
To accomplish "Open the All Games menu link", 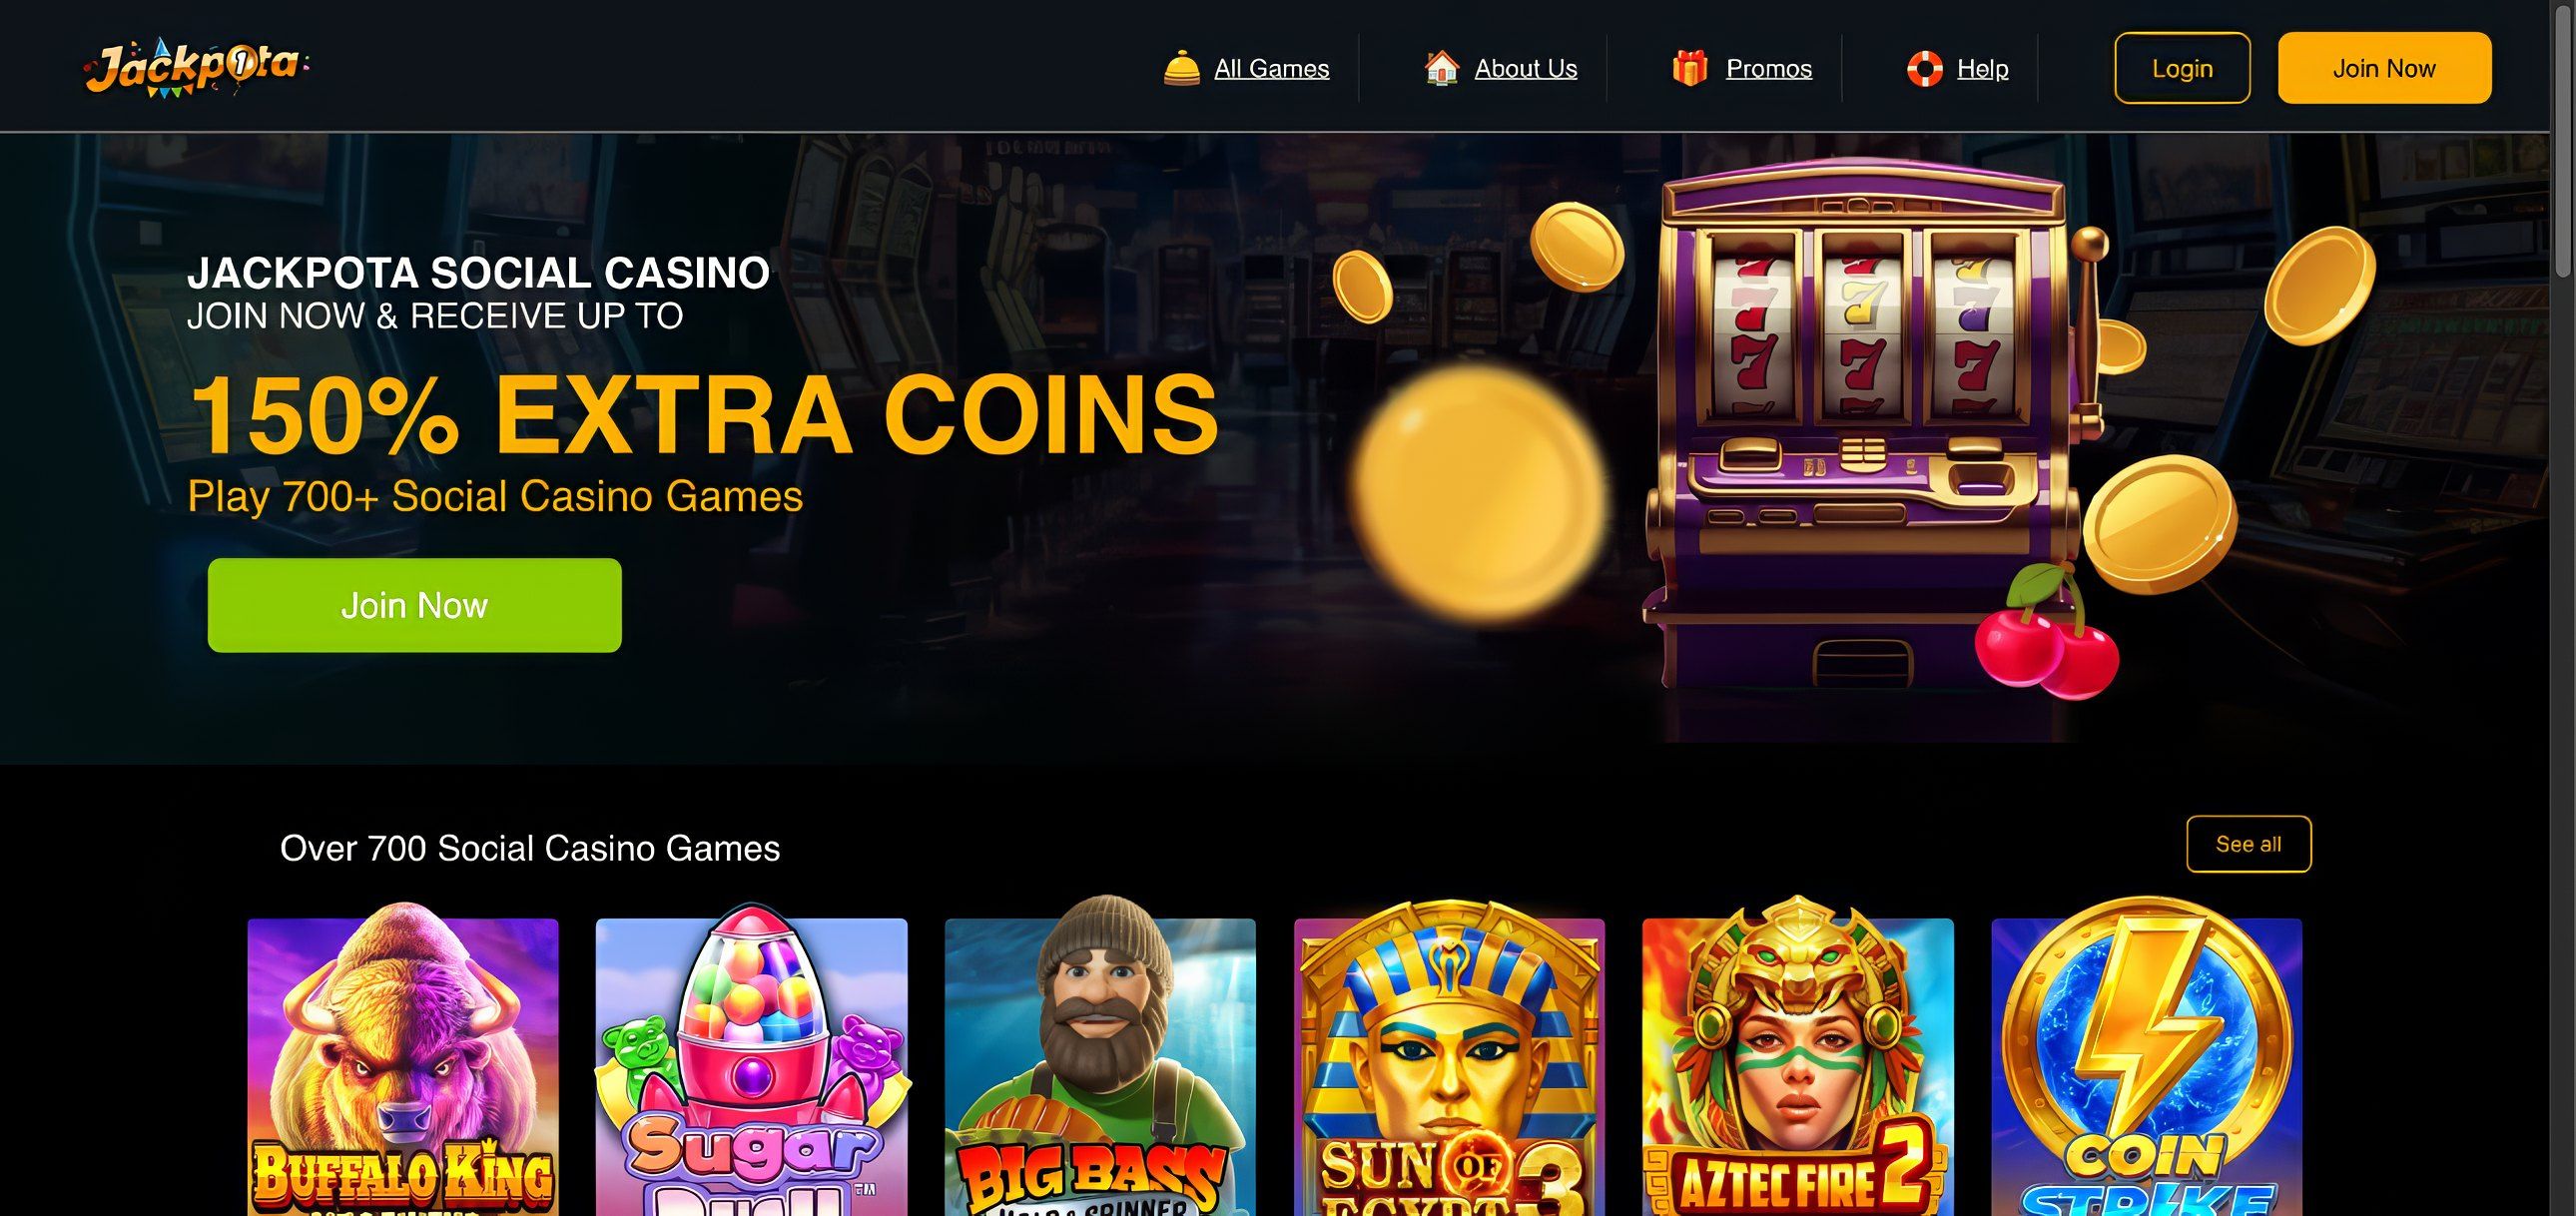I will [x=1271, y=68].
